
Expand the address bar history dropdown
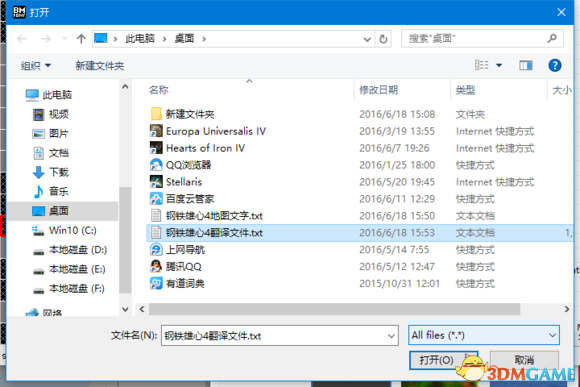pyautogui.click(x=367, y=39)
